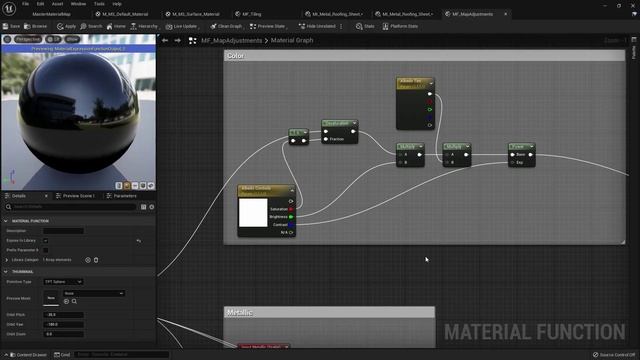Open the Perspective view dropdown
Screen dimensions: 640x360
[28, 39]
